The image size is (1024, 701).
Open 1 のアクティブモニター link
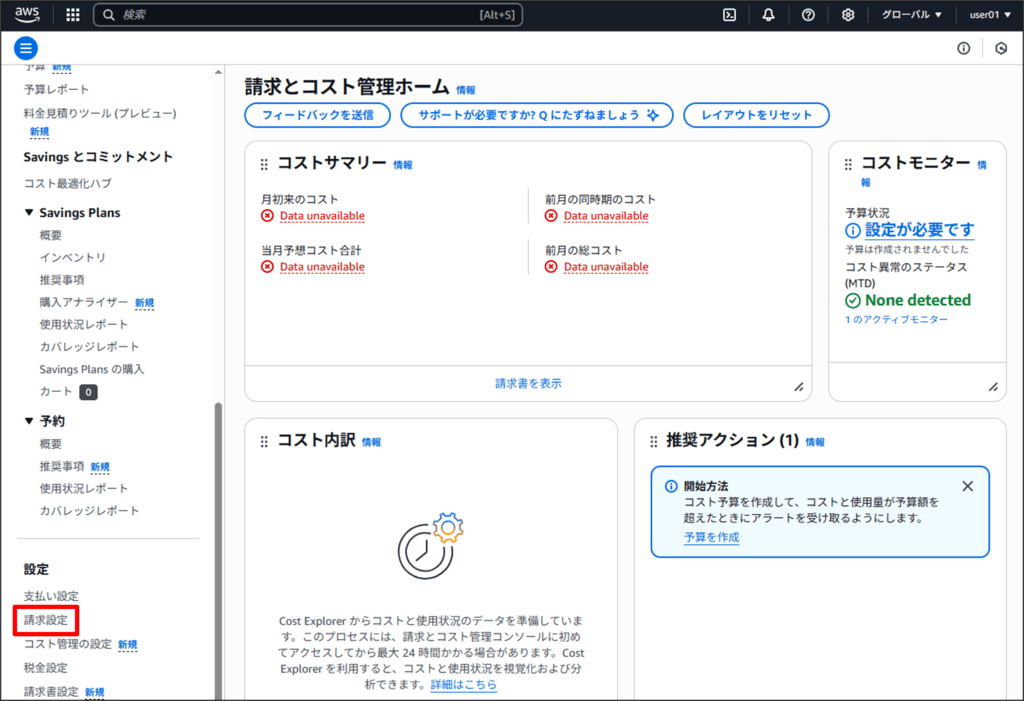897,319
